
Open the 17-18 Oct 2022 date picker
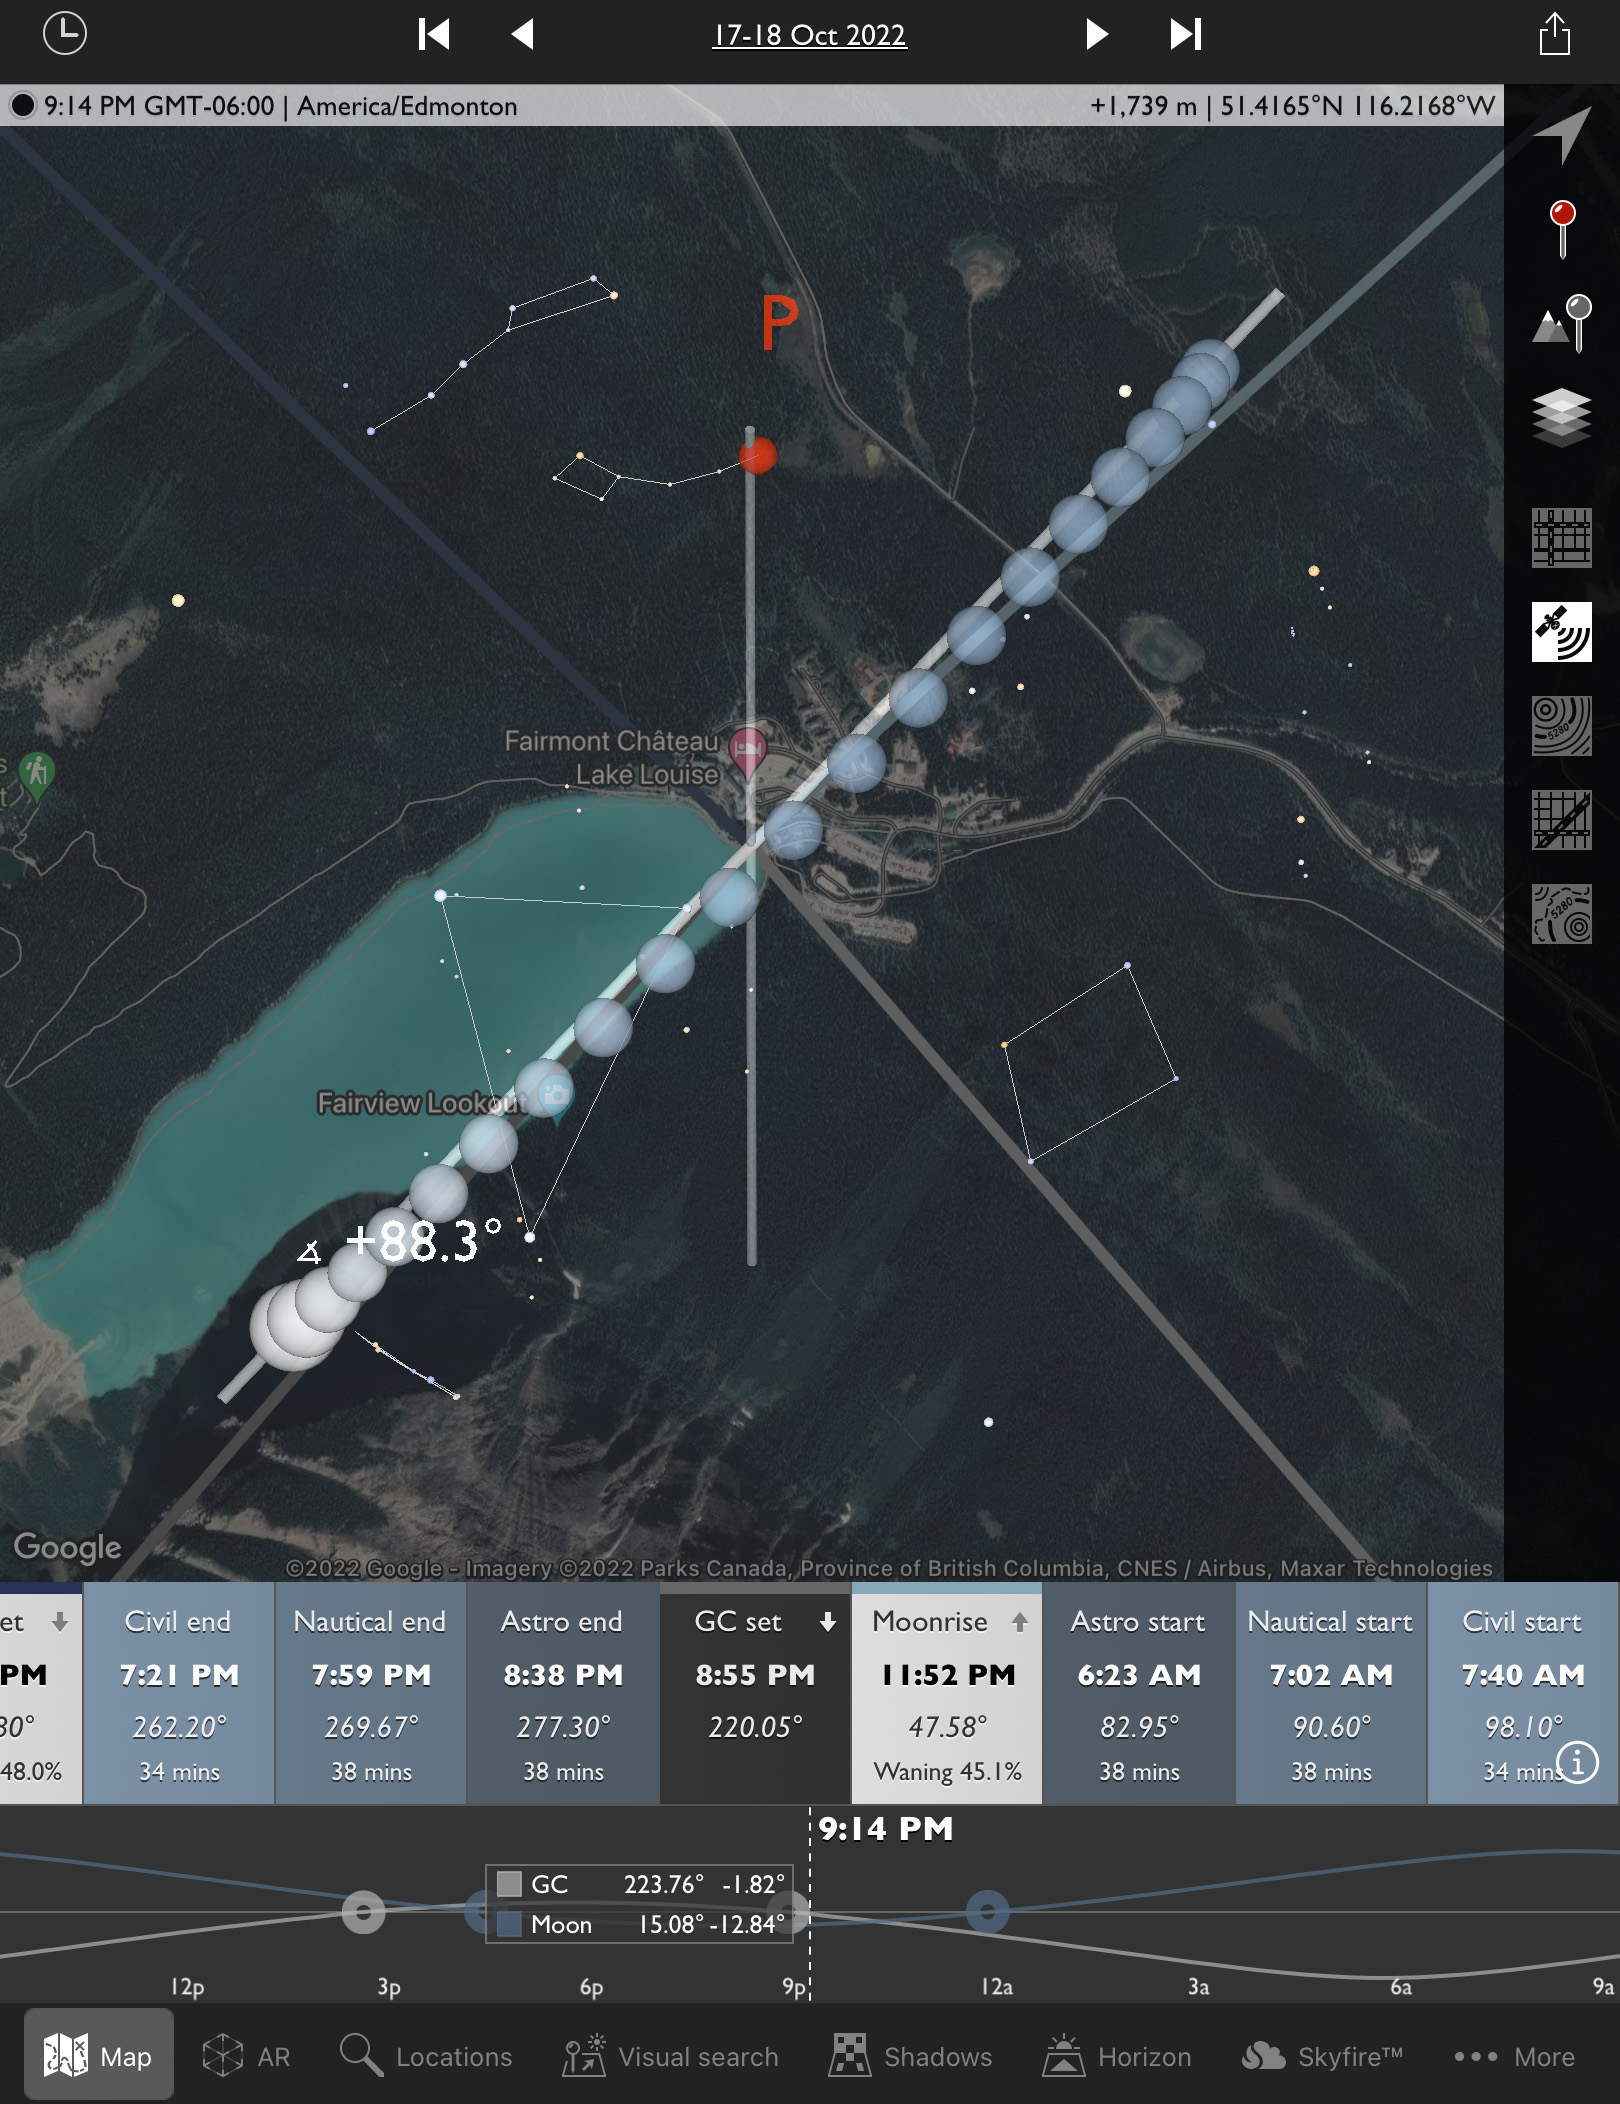pos(809,35)
